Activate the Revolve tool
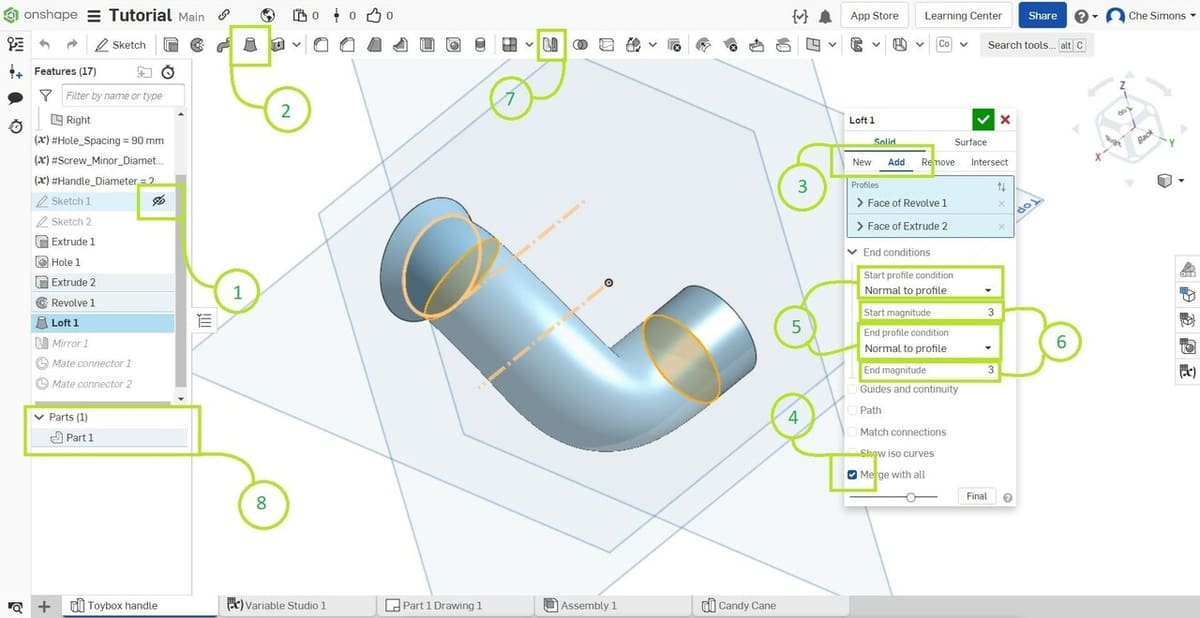Viewport: 1200px width, 618px height. coord(197,45)
